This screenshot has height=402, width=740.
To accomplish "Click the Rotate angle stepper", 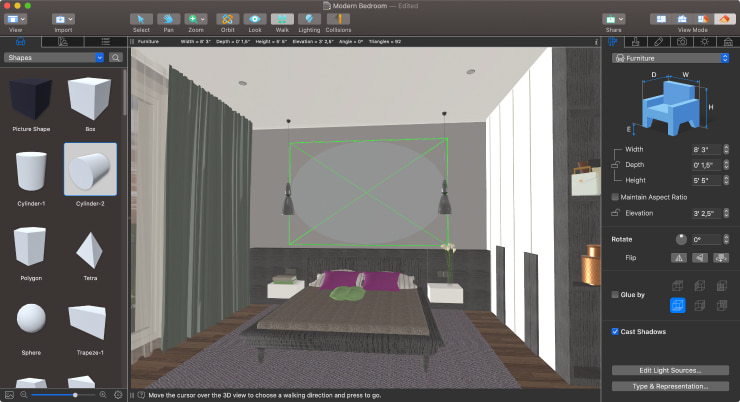I will (x=726, y=239).
